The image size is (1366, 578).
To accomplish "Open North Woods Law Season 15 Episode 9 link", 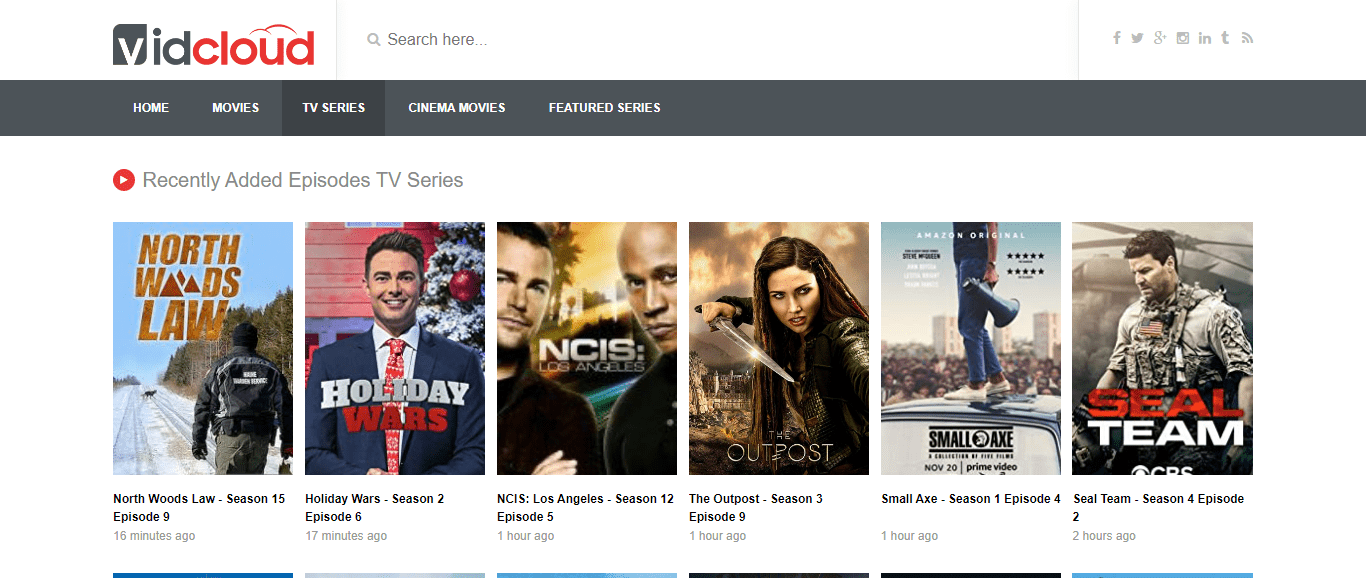I will coord(199,508).
